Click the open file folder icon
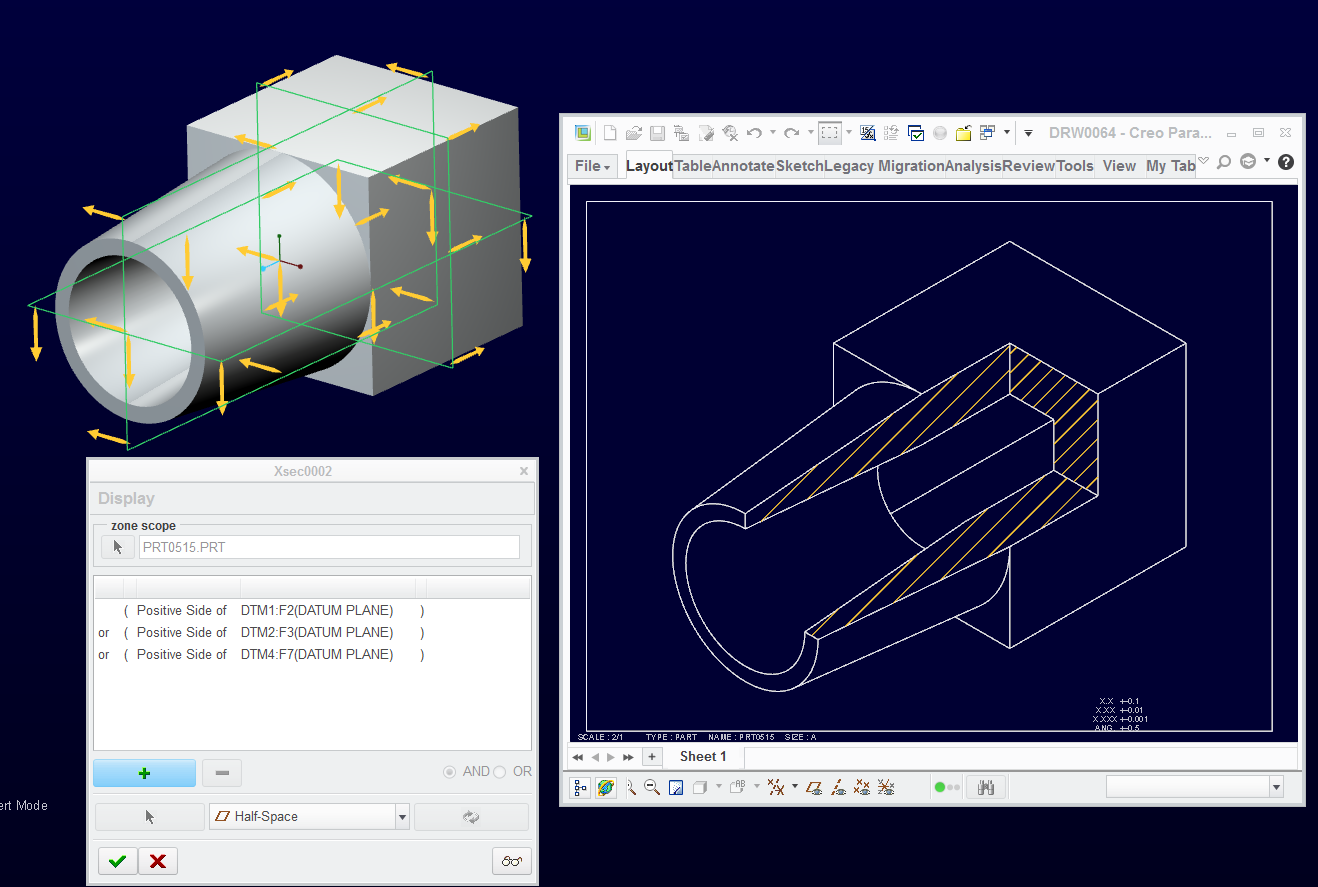1318x887 pixels. coord(633,133)
